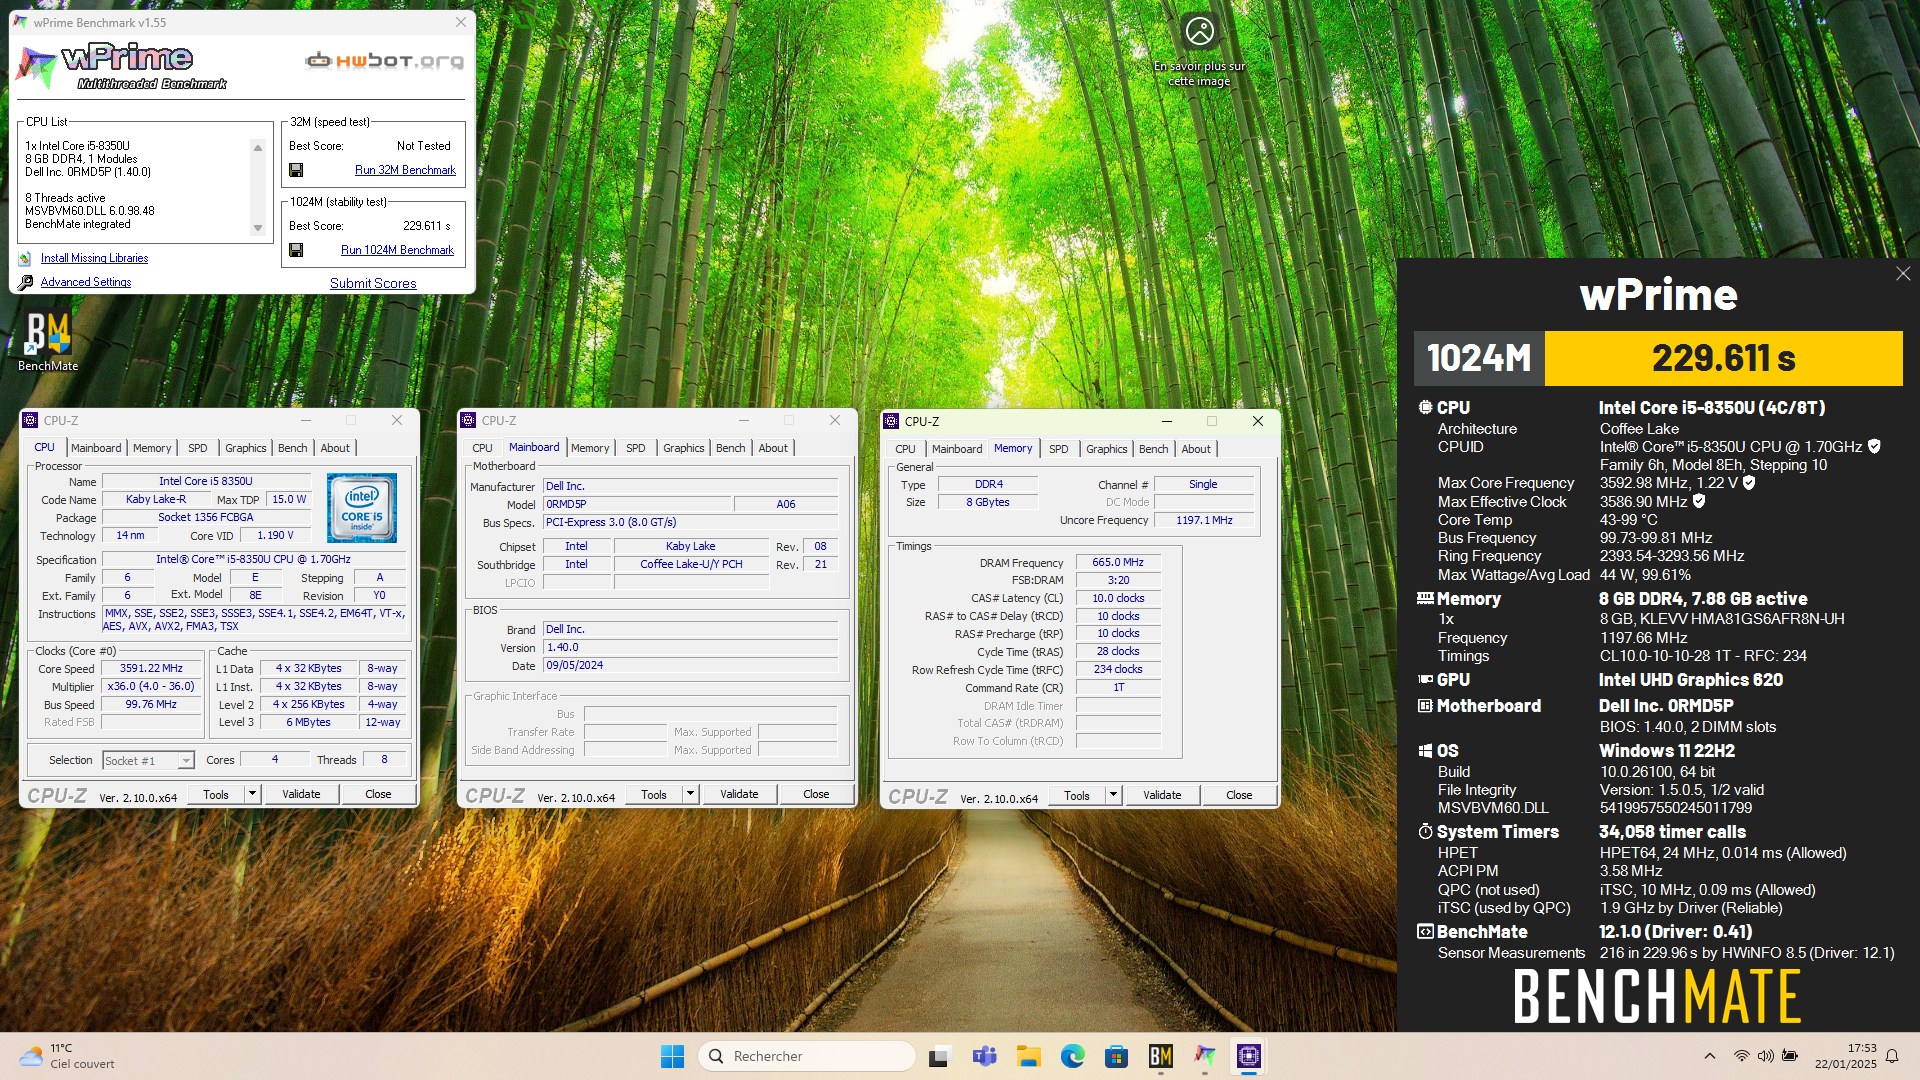Open Socket #1 selection dropdown
Screen dimensions: 1920x1080
pos(185,761)
